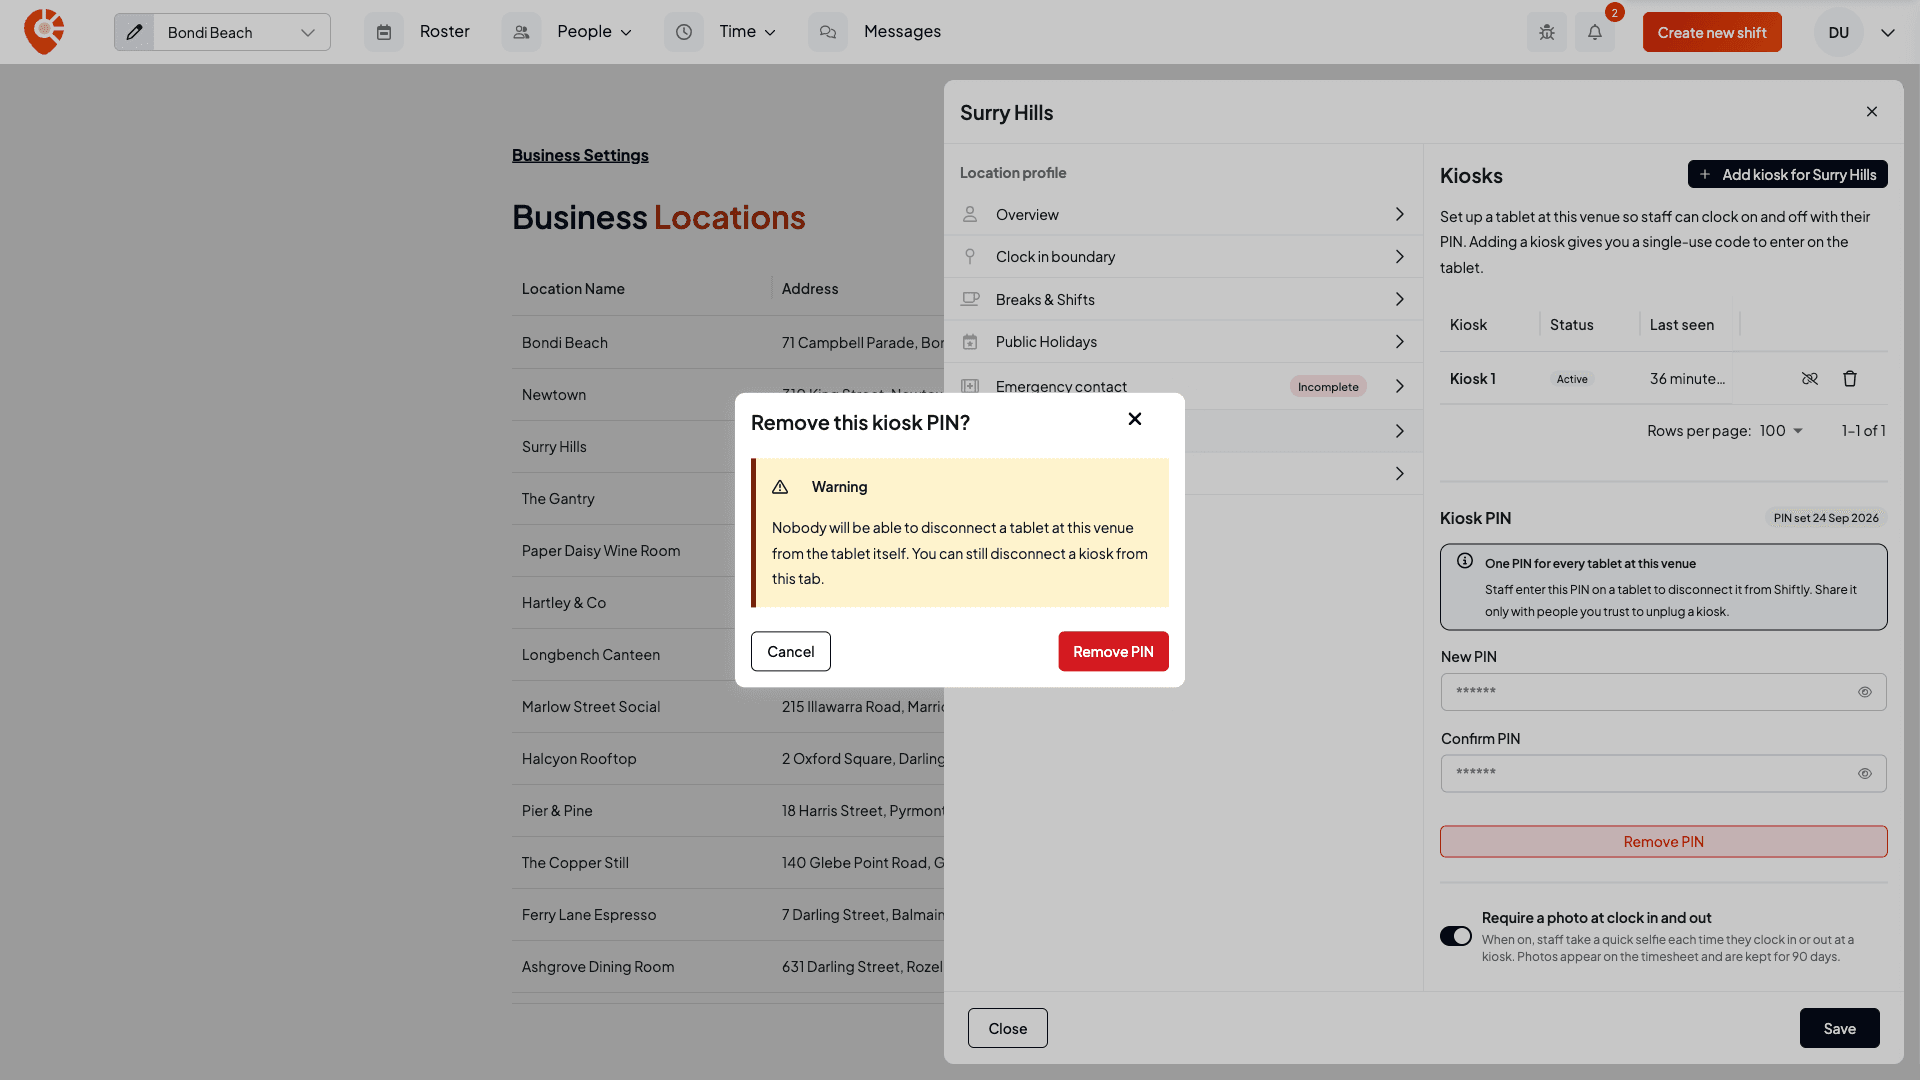Open the Overview section
The height and width of the screenshot is (1080, 1920).
1184,215
